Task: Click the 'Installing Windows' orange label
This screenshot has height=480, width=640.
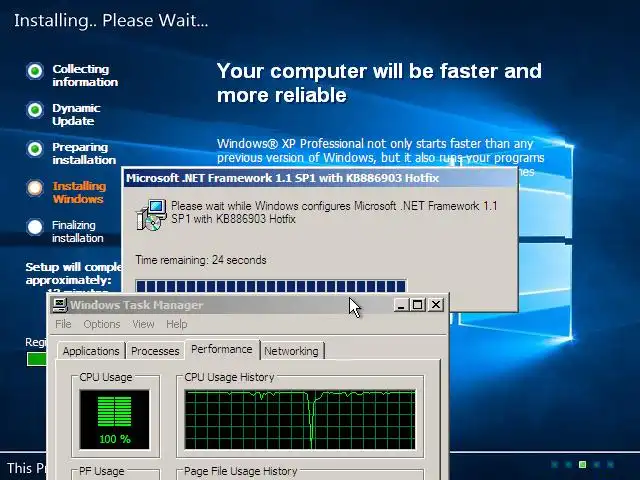Action: [79, 192]
